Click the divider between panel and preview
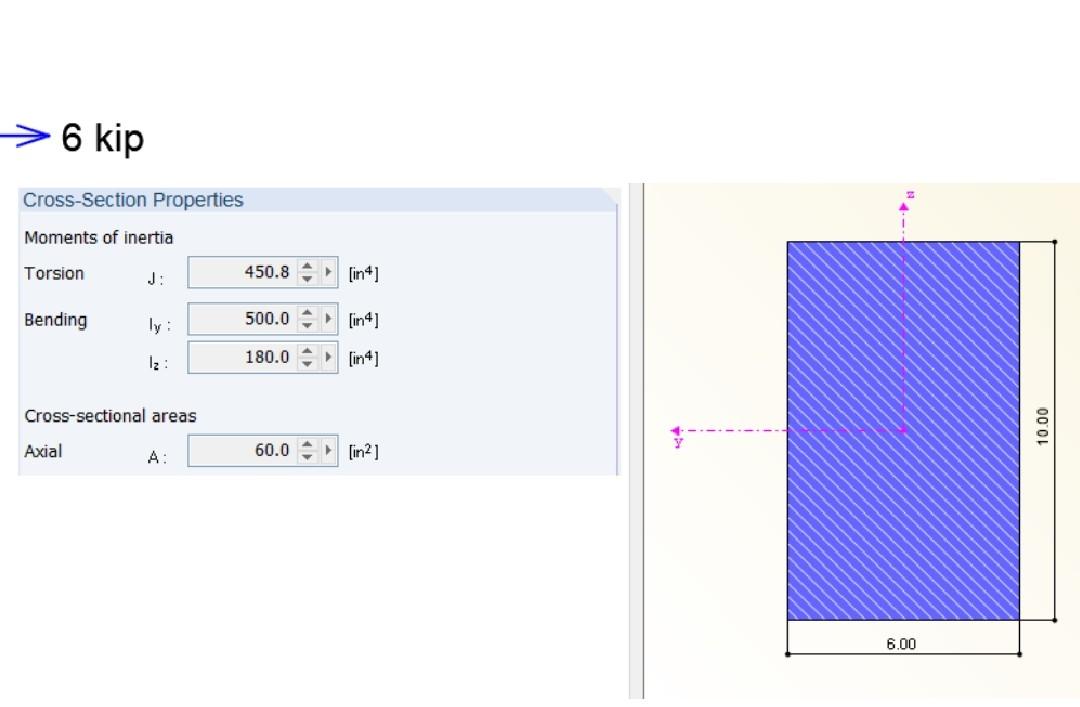This screenshot has height=707, width=1080. [635, 440]
